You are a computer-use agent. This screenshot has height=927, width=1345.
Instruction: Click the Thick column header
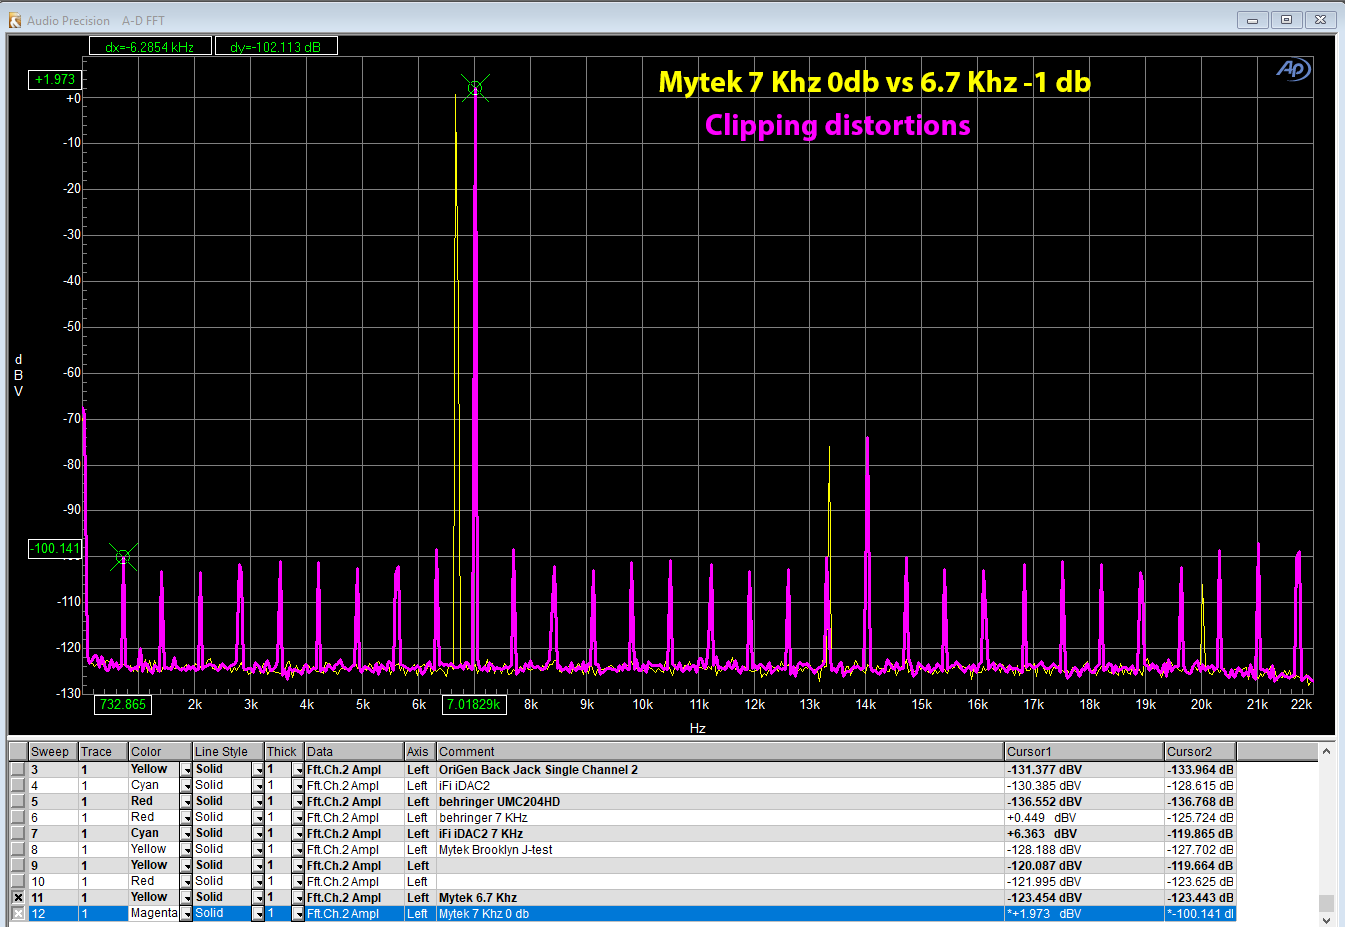[284, 752]
